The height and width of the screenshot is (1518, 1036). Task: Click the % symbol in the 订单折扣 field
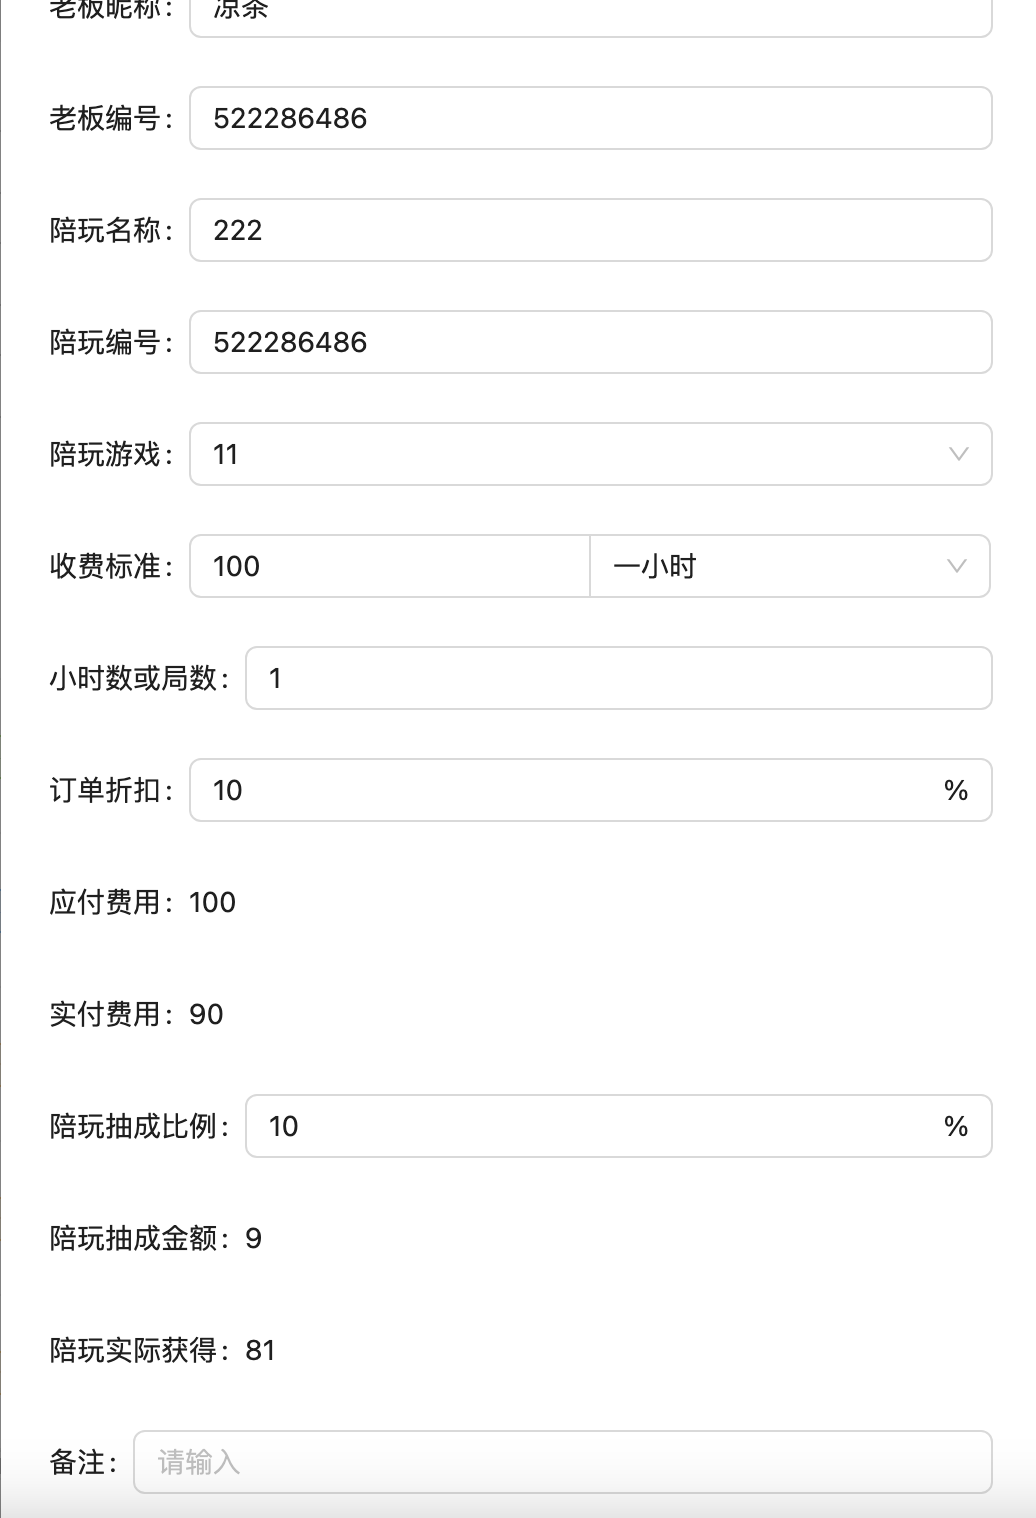957,790
